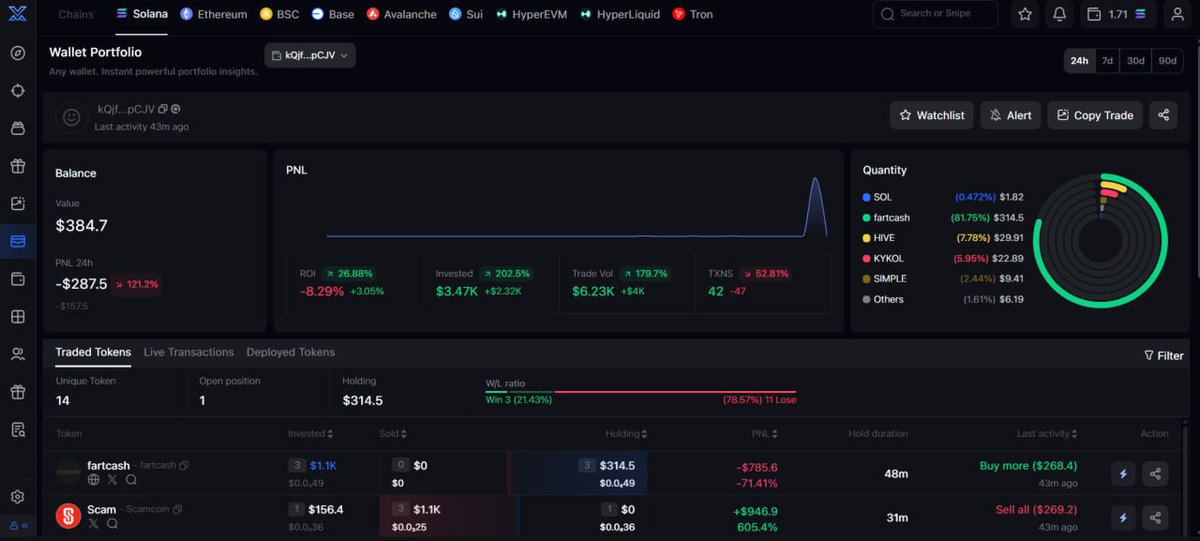Open Scam token X social icon
This screenshot has width=1200, height=541.
(94, 523)
